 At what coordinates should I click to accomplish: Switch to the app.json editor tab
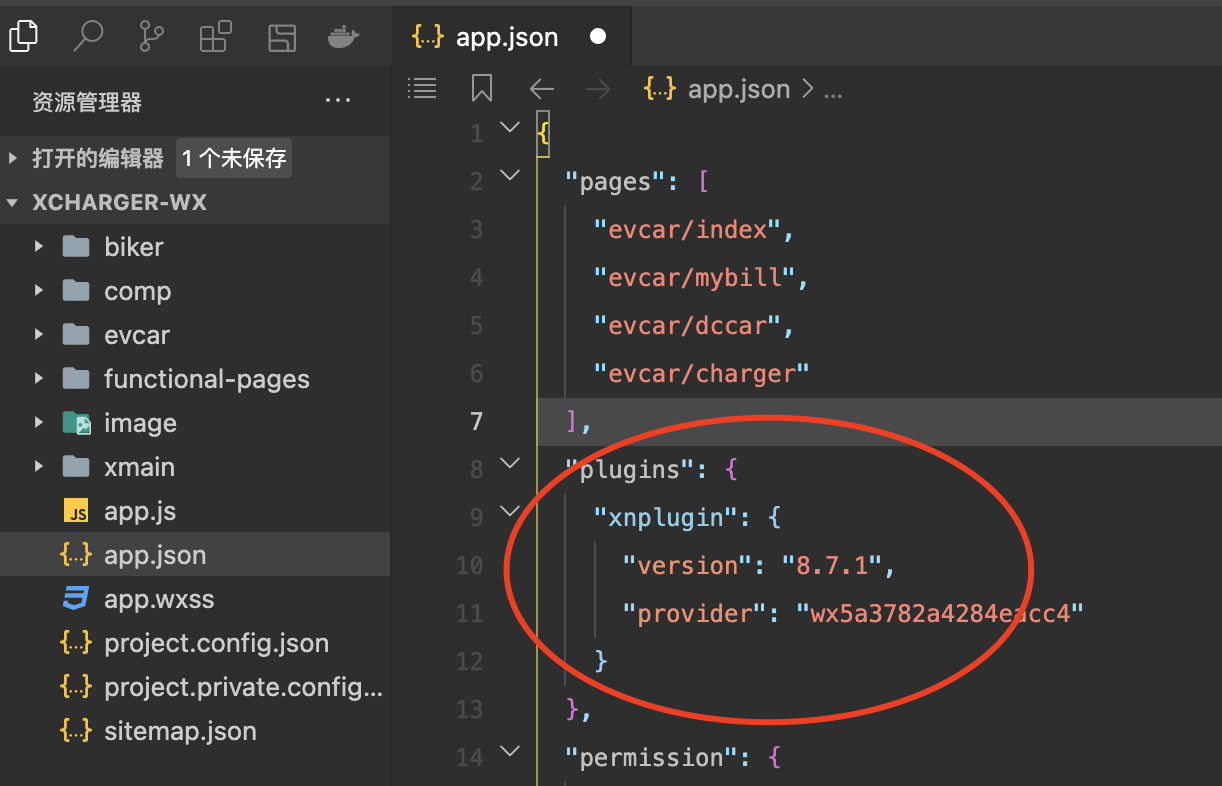[510, 37]
